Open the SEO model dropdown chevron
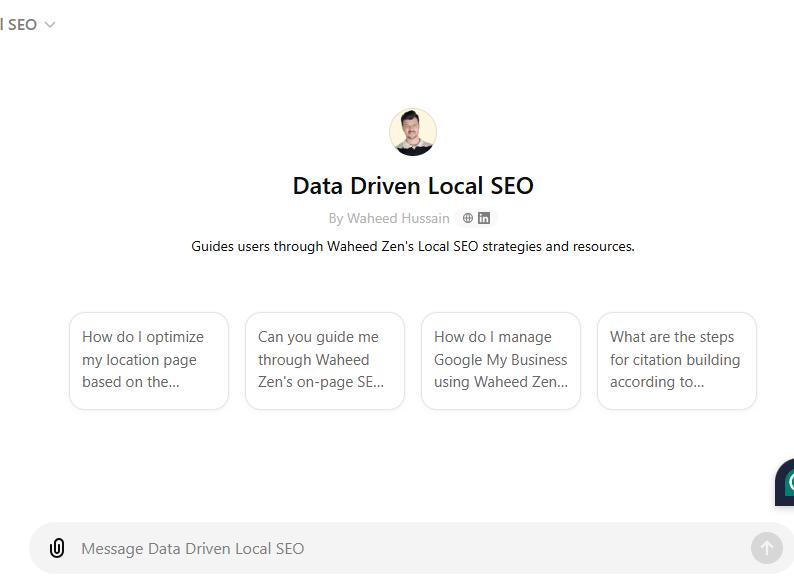The height and width of the screenshot is (584, 794). tap(50, 24)
